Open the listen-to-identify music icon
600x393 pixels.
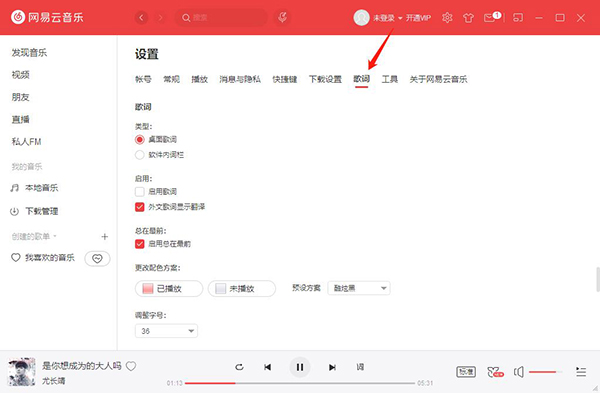pyautogui.click(x=282, y=18)
